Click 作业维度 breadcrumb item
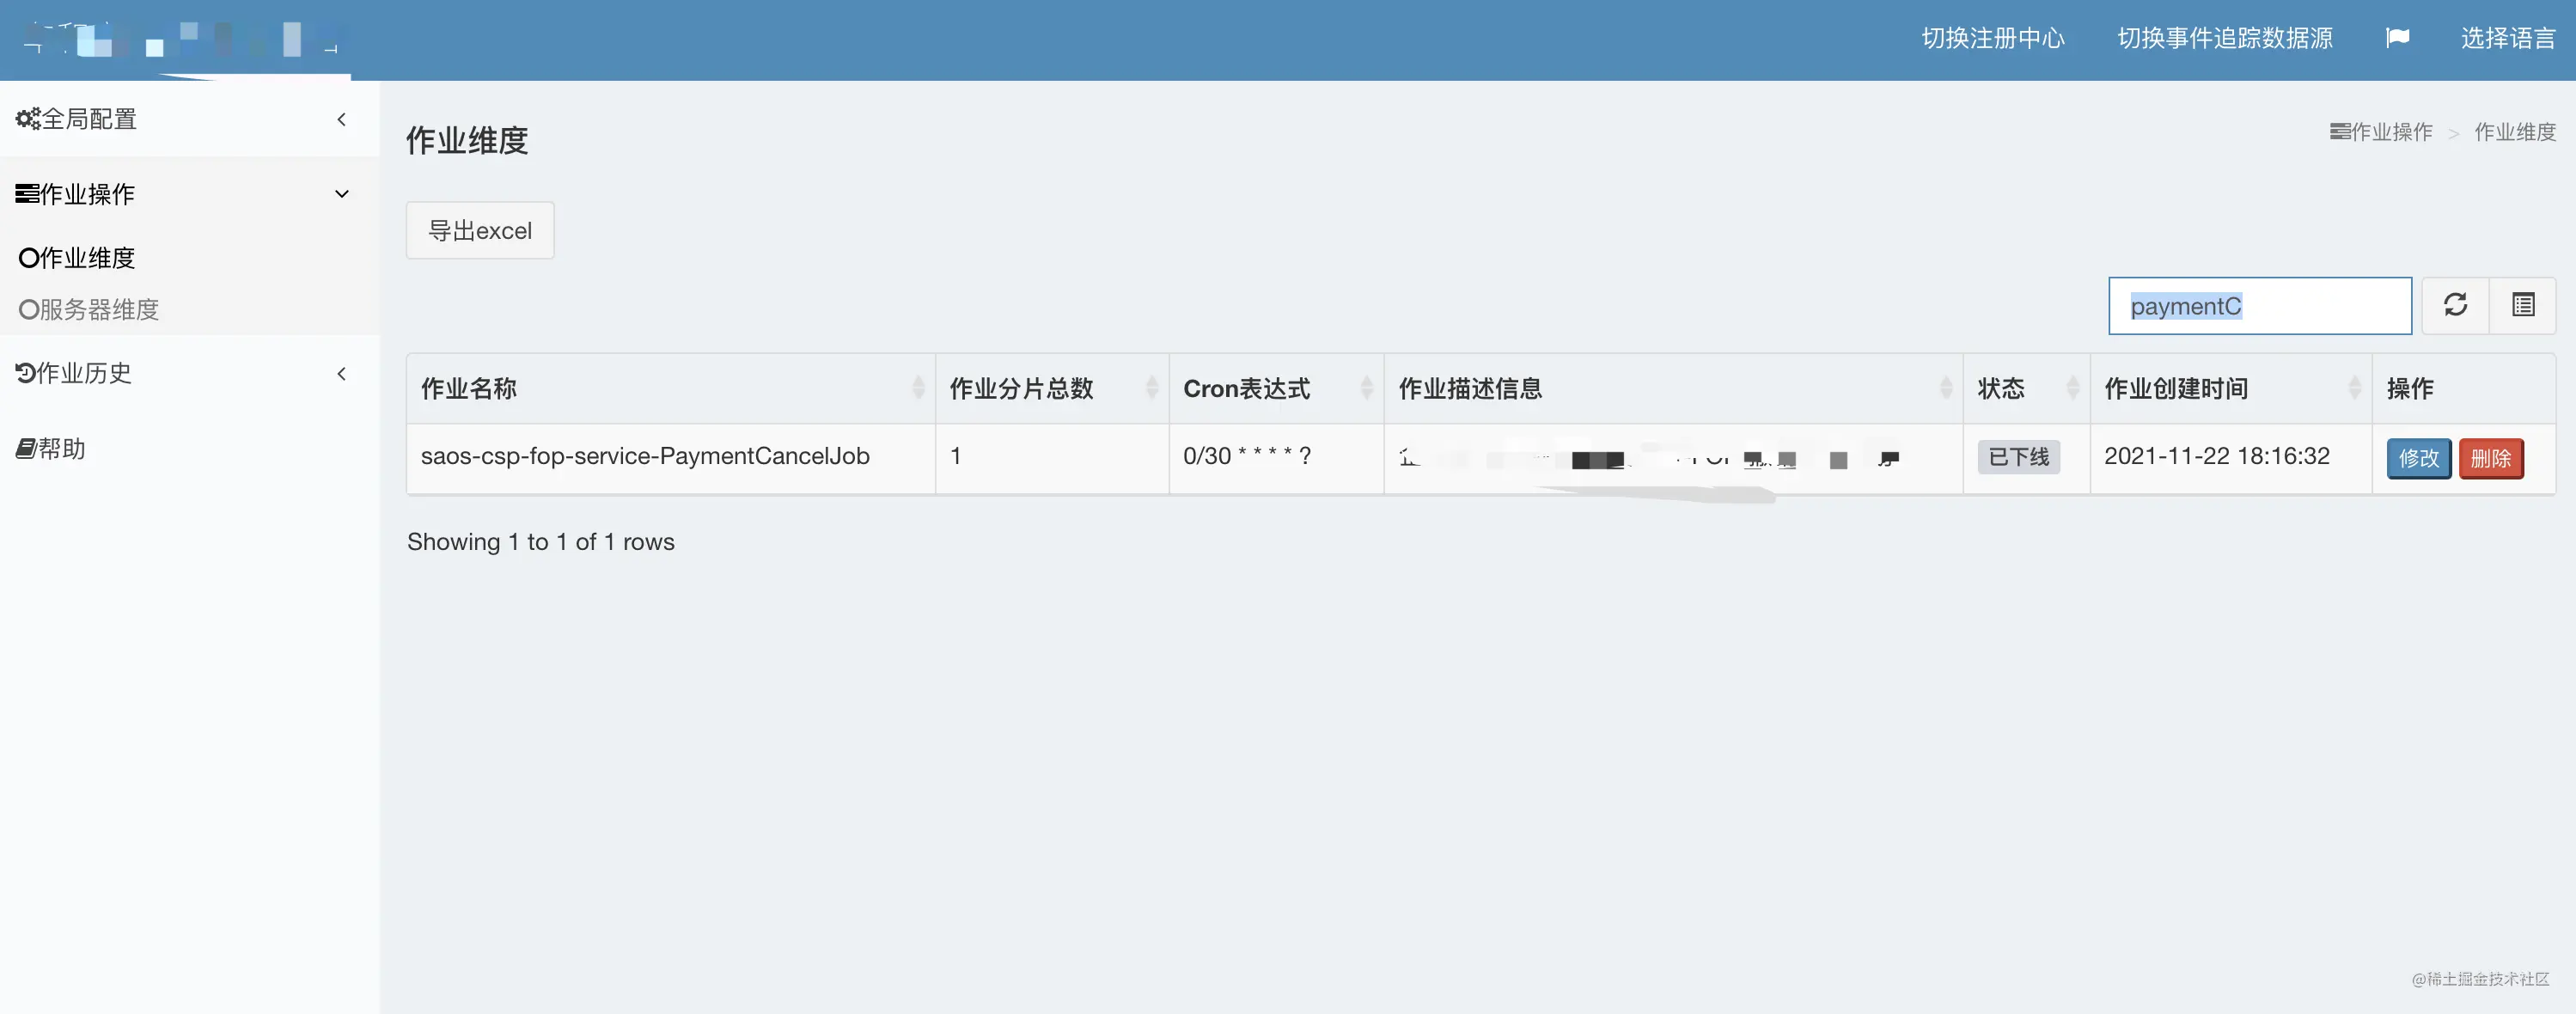This screenshot has width=2576, height=1014. click(2515, 132)
